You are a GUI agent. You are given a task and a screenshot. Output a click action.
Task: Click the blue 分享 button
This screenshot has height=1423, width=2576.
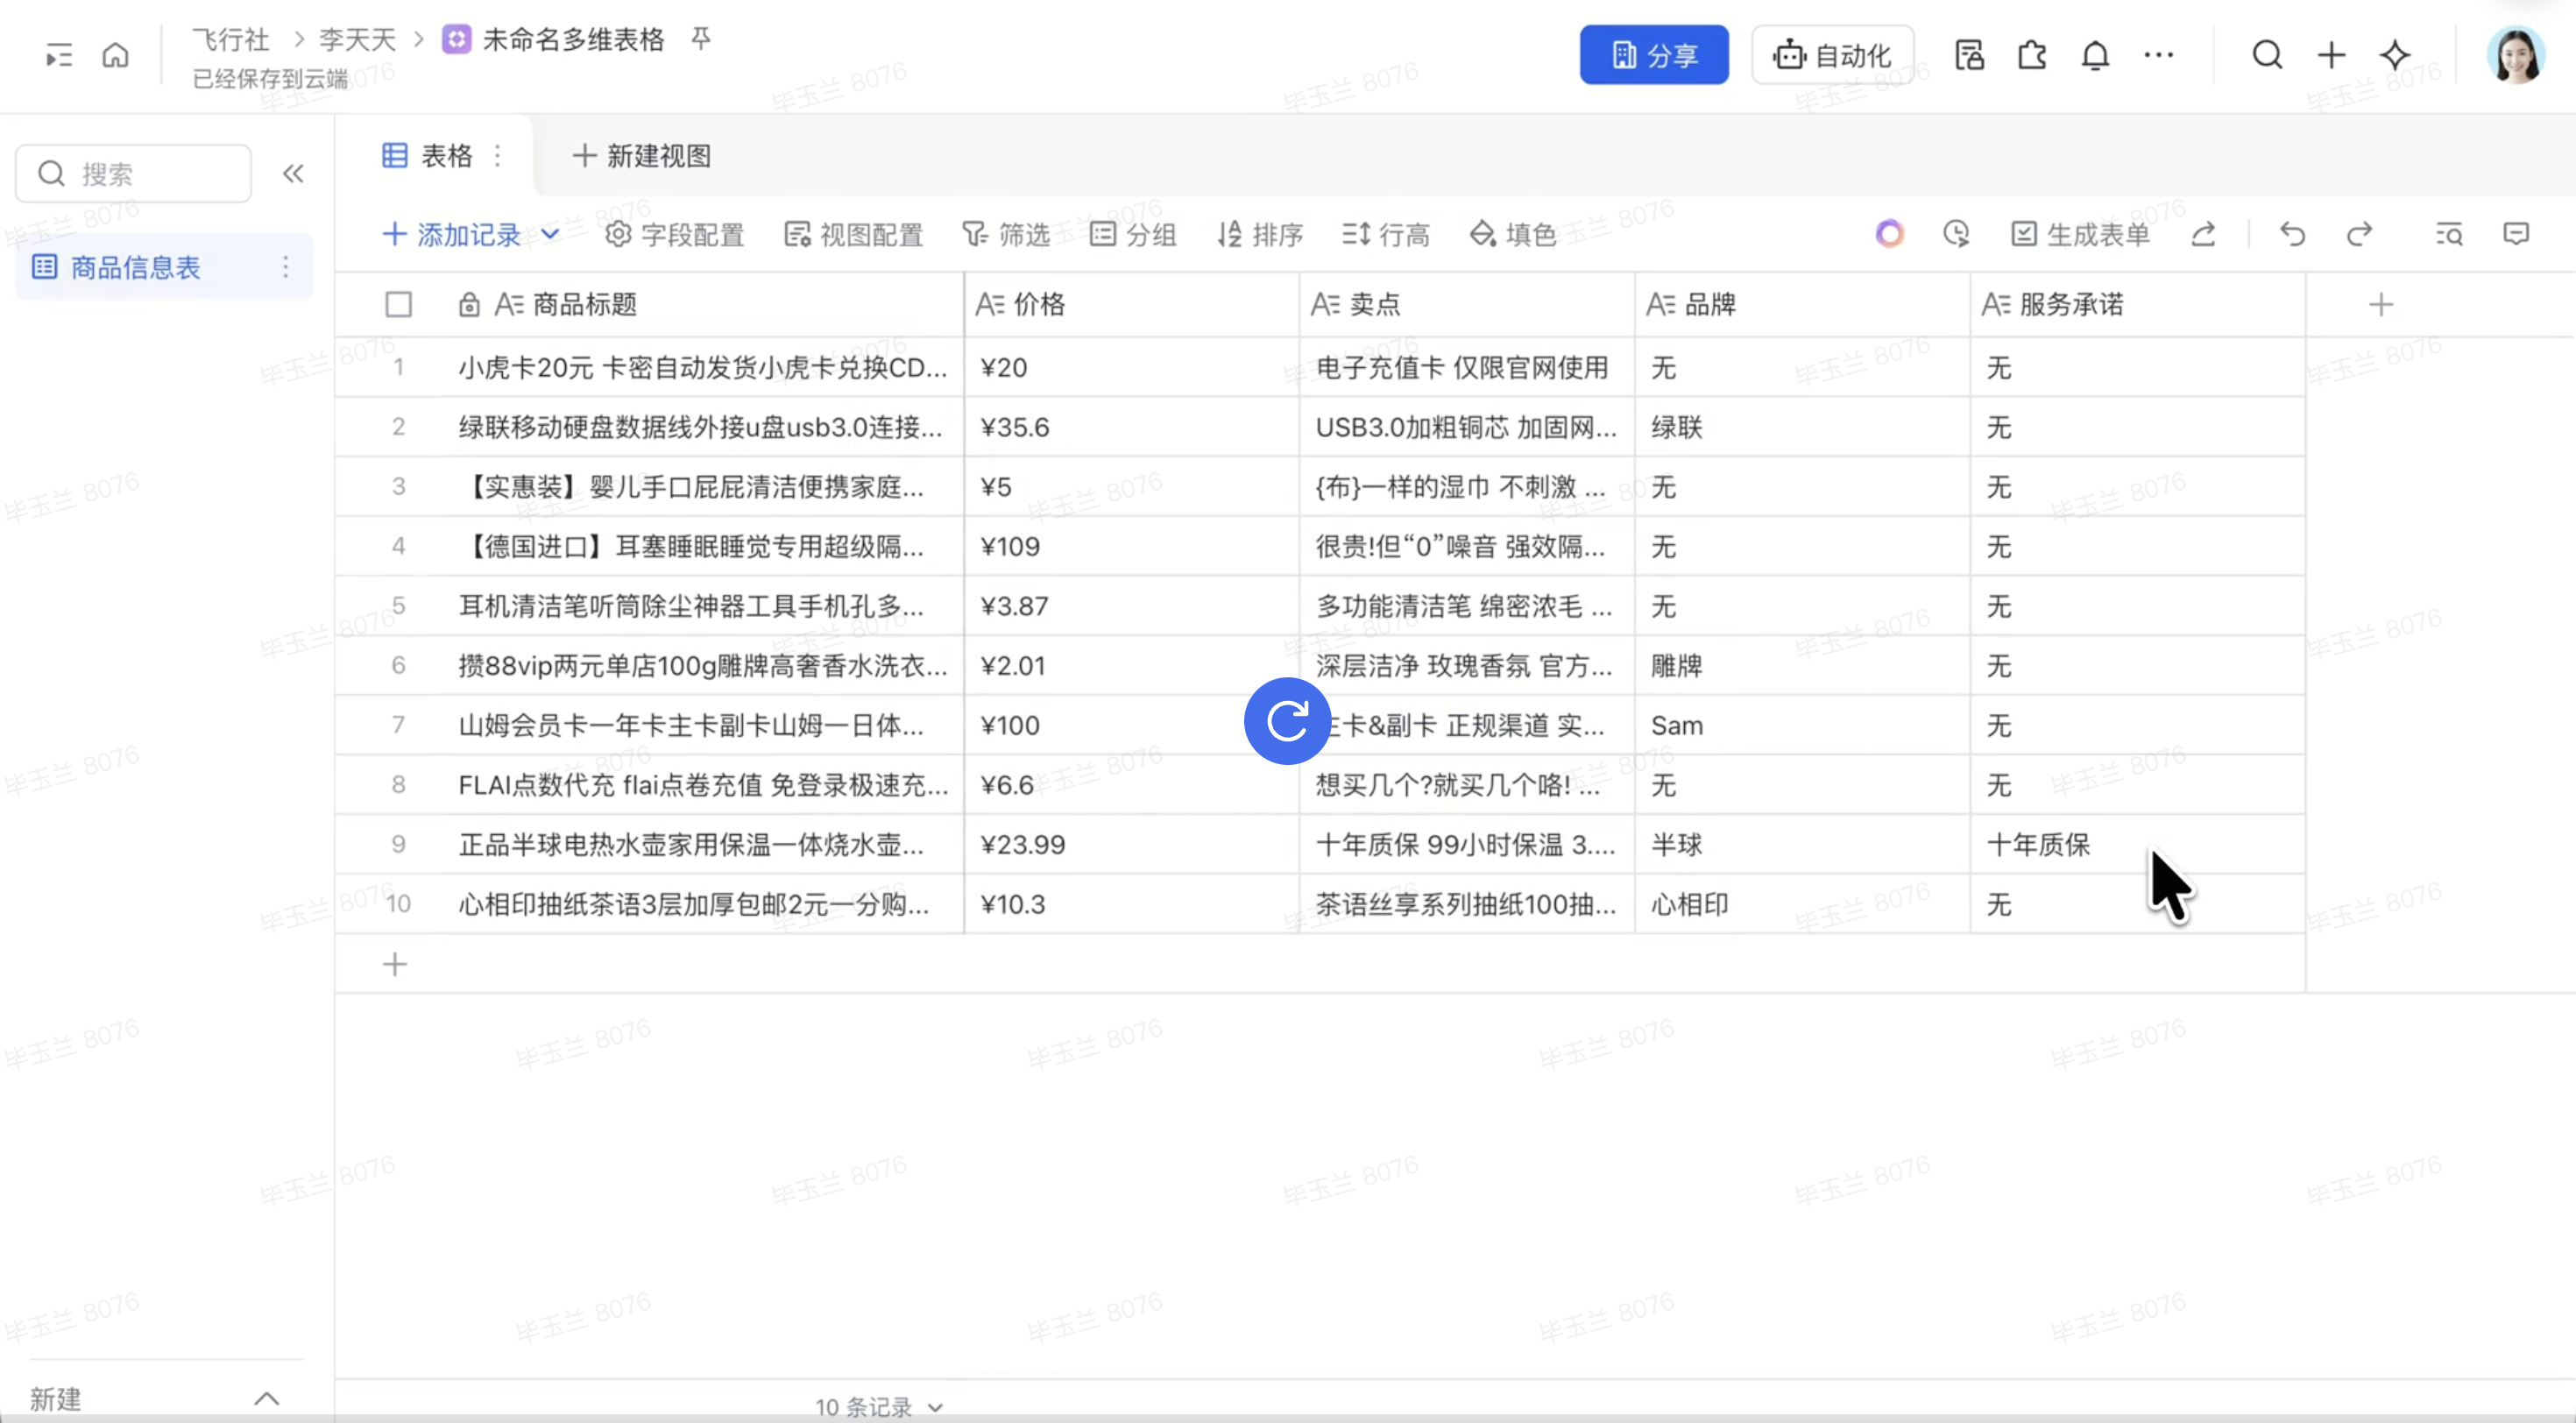tap(1653, 55)
